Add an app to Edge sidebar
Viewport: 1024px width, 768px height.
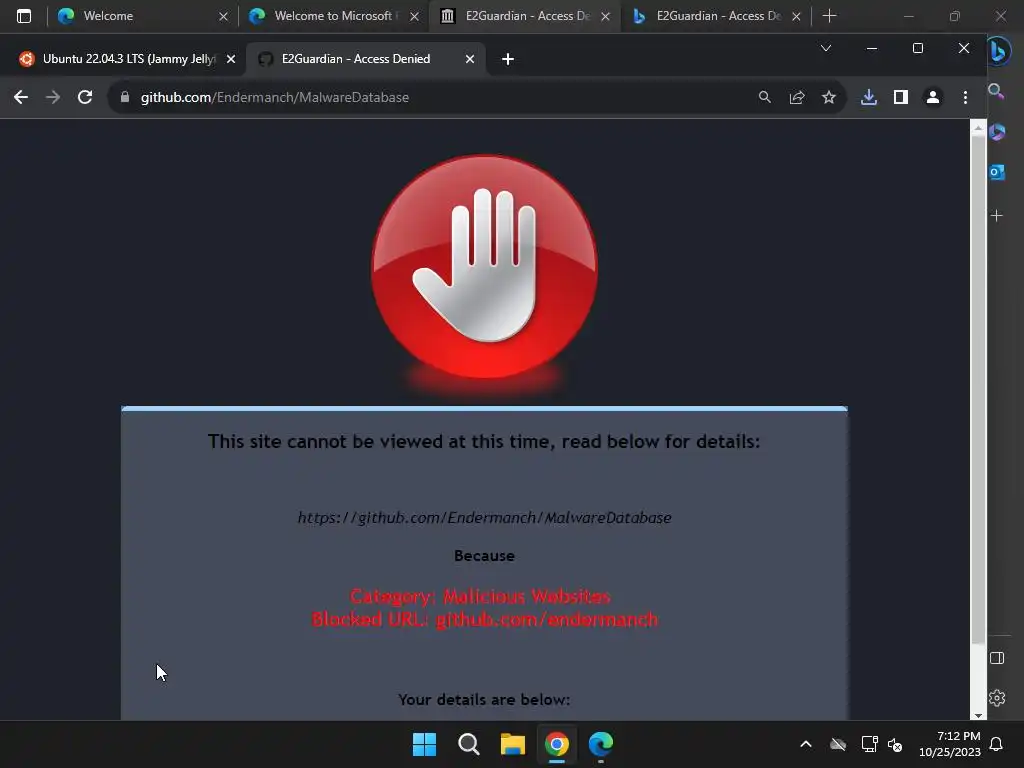click(x=997, y=216)
